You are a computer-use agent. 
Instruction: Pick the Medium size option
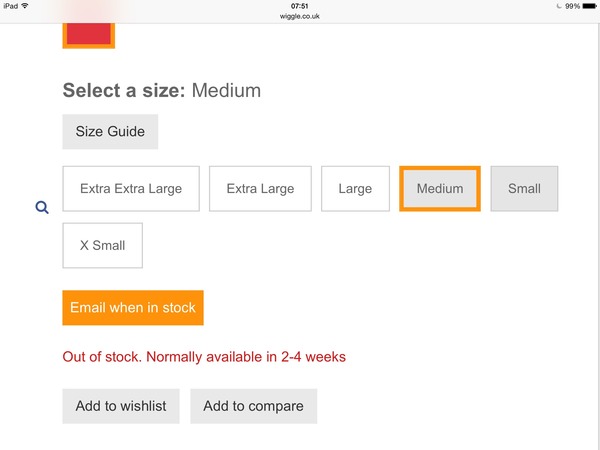point(440,189)
